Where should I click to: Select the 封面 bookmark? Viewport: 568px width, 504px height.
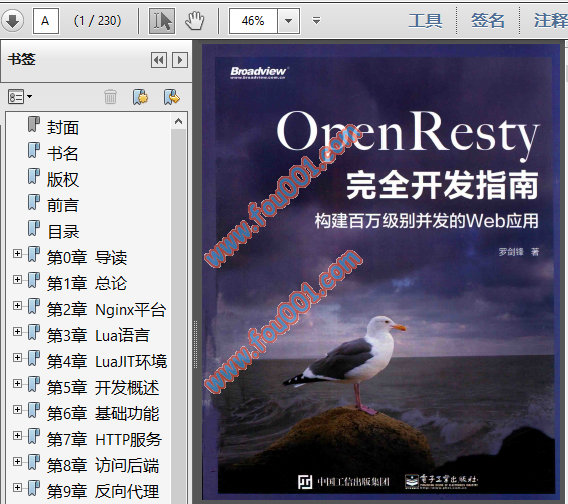tap(63, 128)
